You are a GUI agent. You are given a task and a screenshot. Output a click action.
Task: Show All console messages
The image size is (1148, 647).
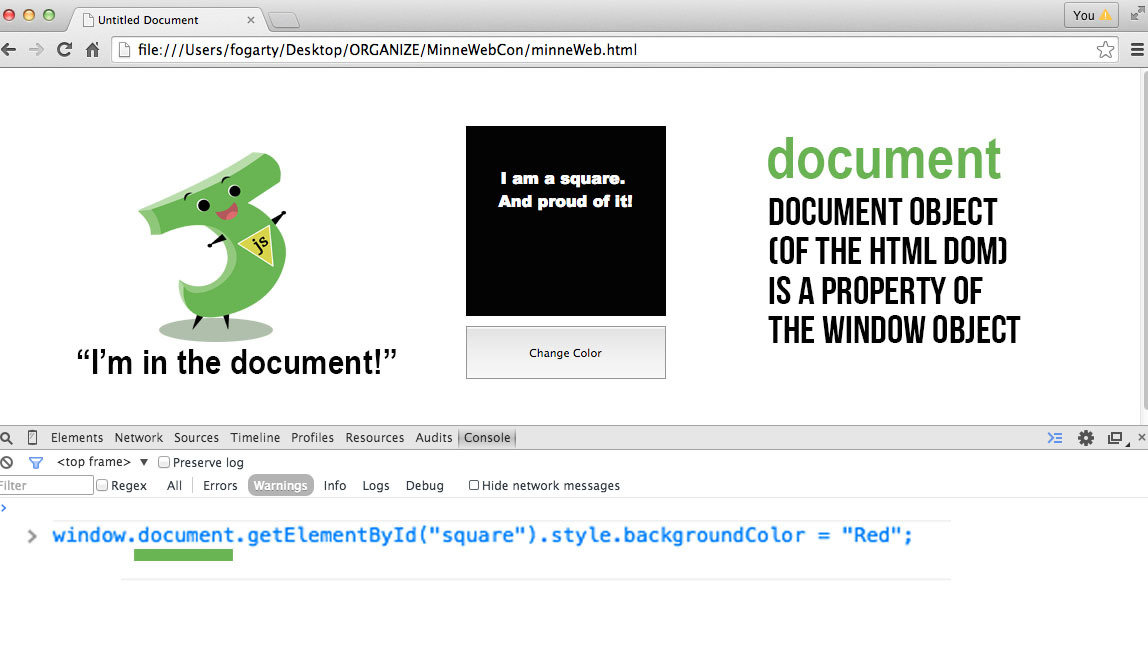point(174,485)
